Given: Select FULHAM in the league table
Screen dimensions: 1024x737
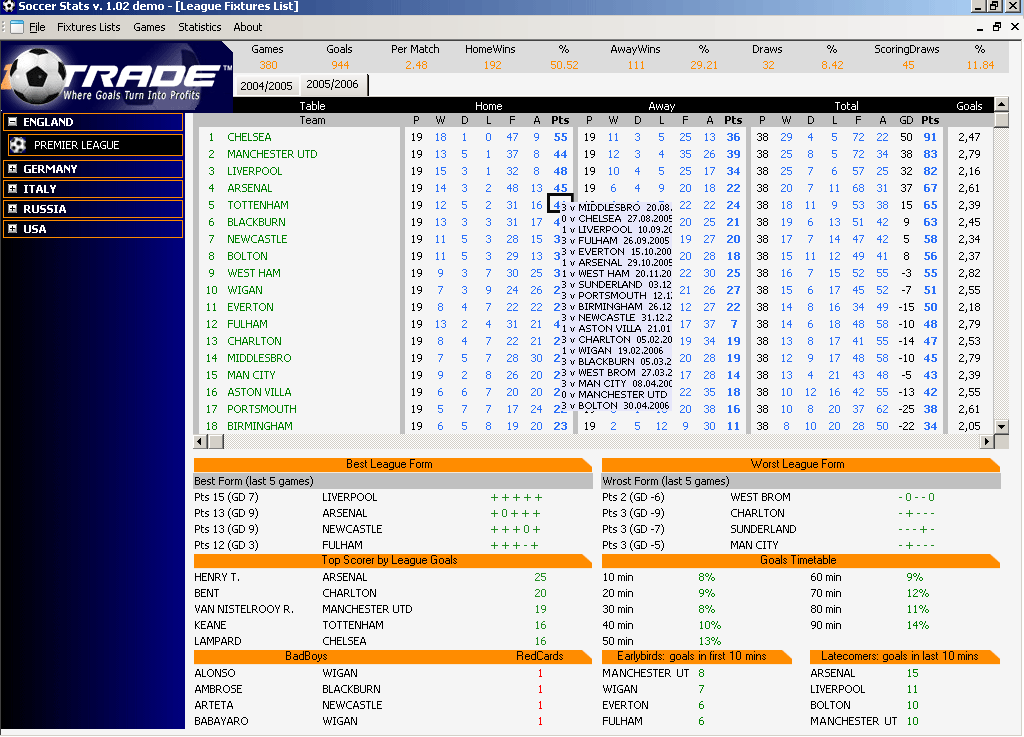Looking at the screenshot, I should pyautogui.click(x=247, y=324).
